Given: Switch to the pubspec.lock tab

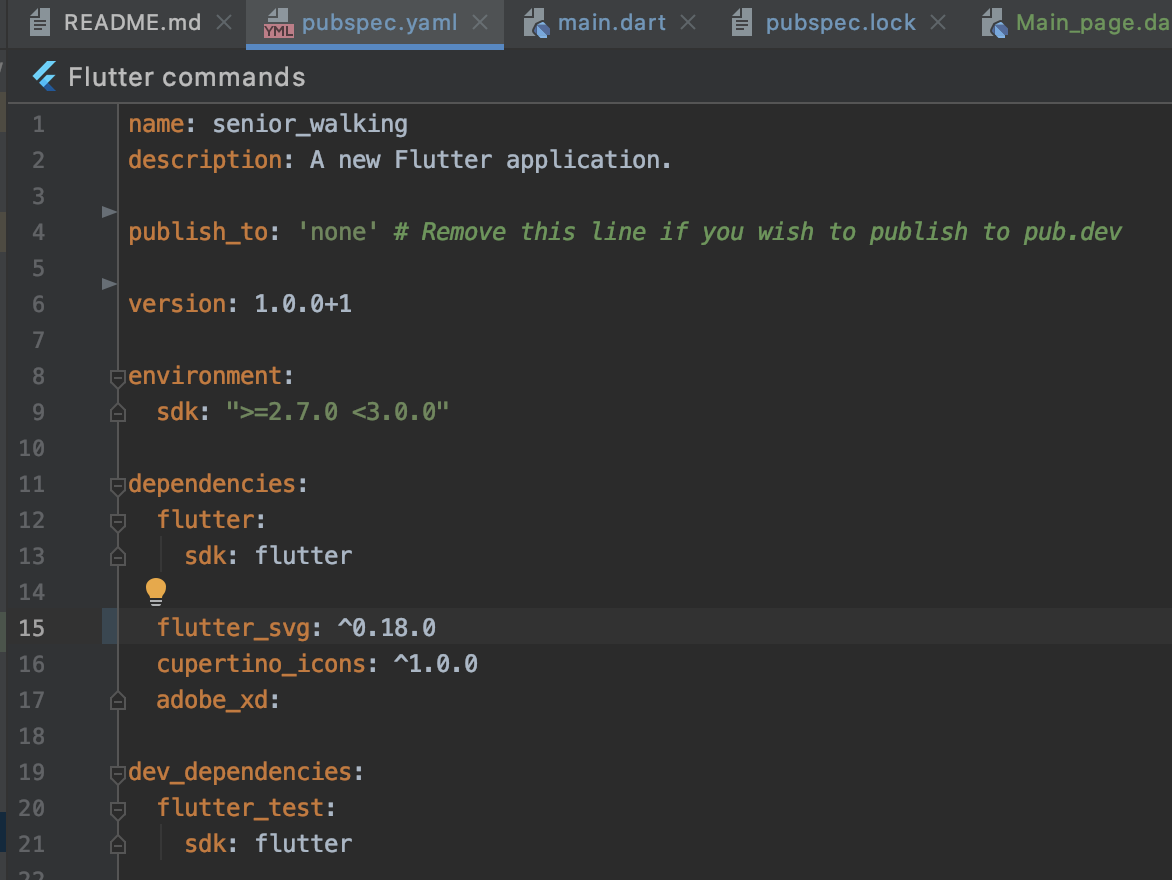Looking at the screenshot, I should [x=840, y=22].
